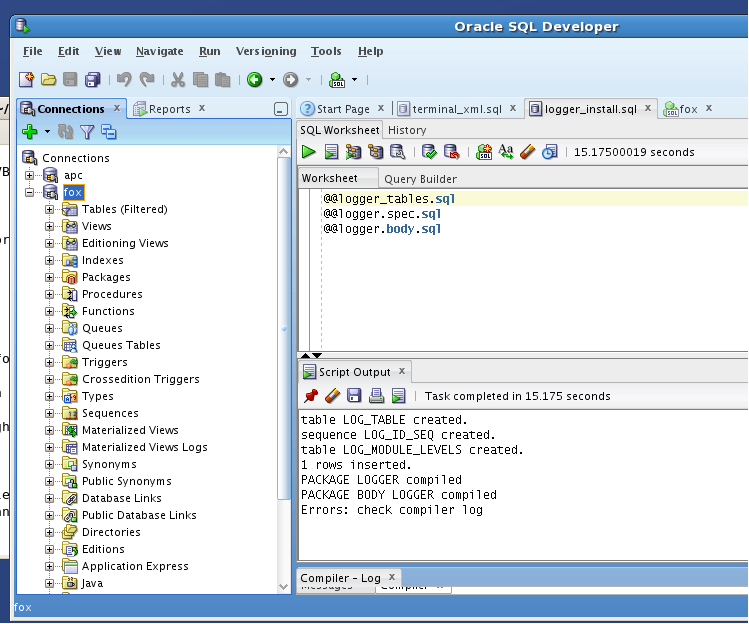Close the Script Output tab
The height and width of the screenshot is (624, 749).
tap(402, 371)
